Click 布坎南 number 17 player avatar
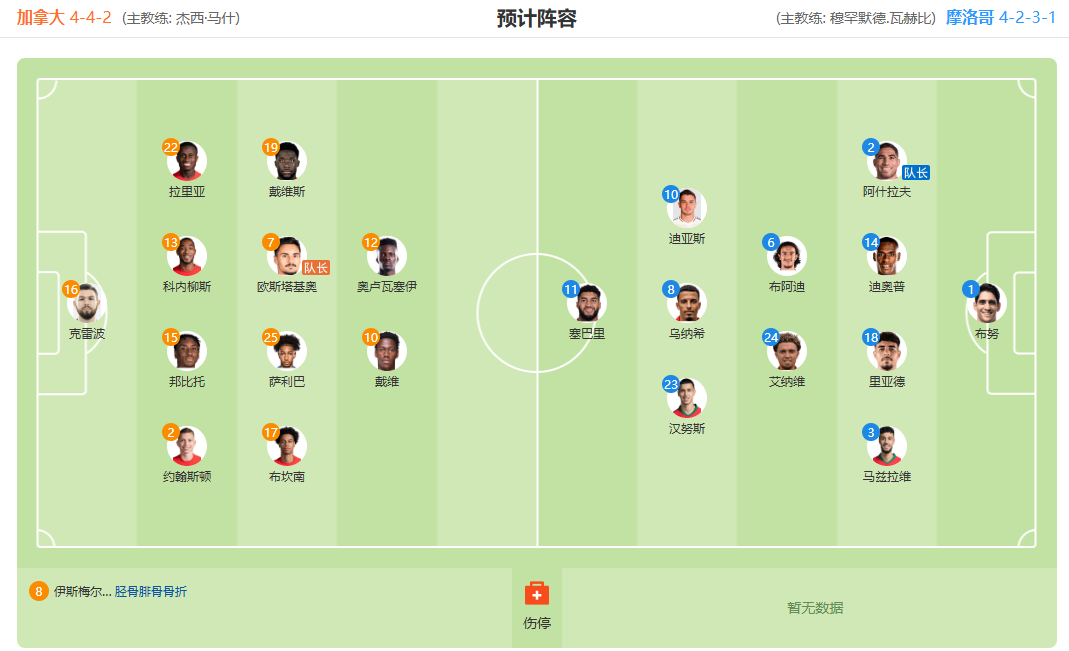Viewport: 1069px width, 651px height. coord(286,446)
